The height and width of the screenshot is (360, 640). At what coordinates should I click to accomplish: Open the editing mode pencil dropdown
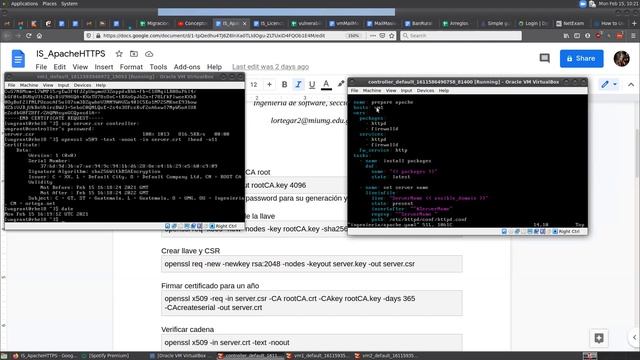click(609, 84)
